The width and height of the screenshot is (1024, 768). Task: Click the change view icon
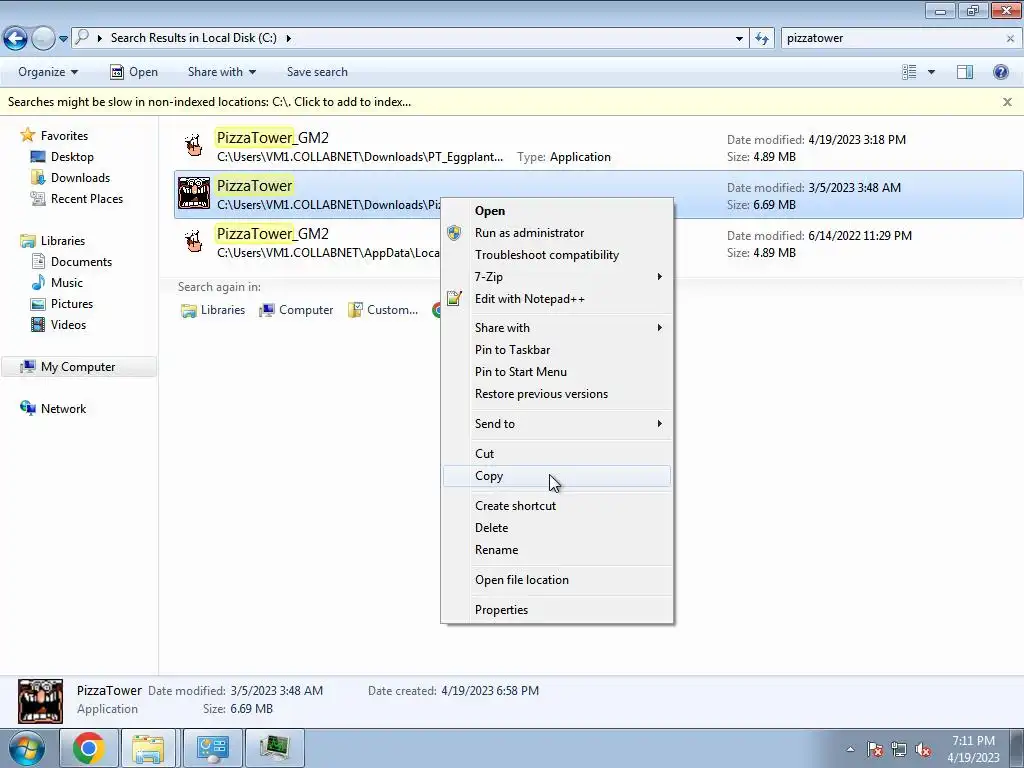click(x=909, y=72)
